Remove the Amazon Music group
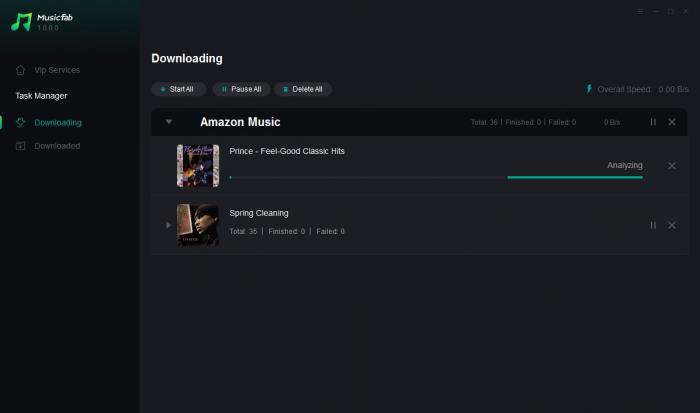Screen dimensions: 700x413 672,122
